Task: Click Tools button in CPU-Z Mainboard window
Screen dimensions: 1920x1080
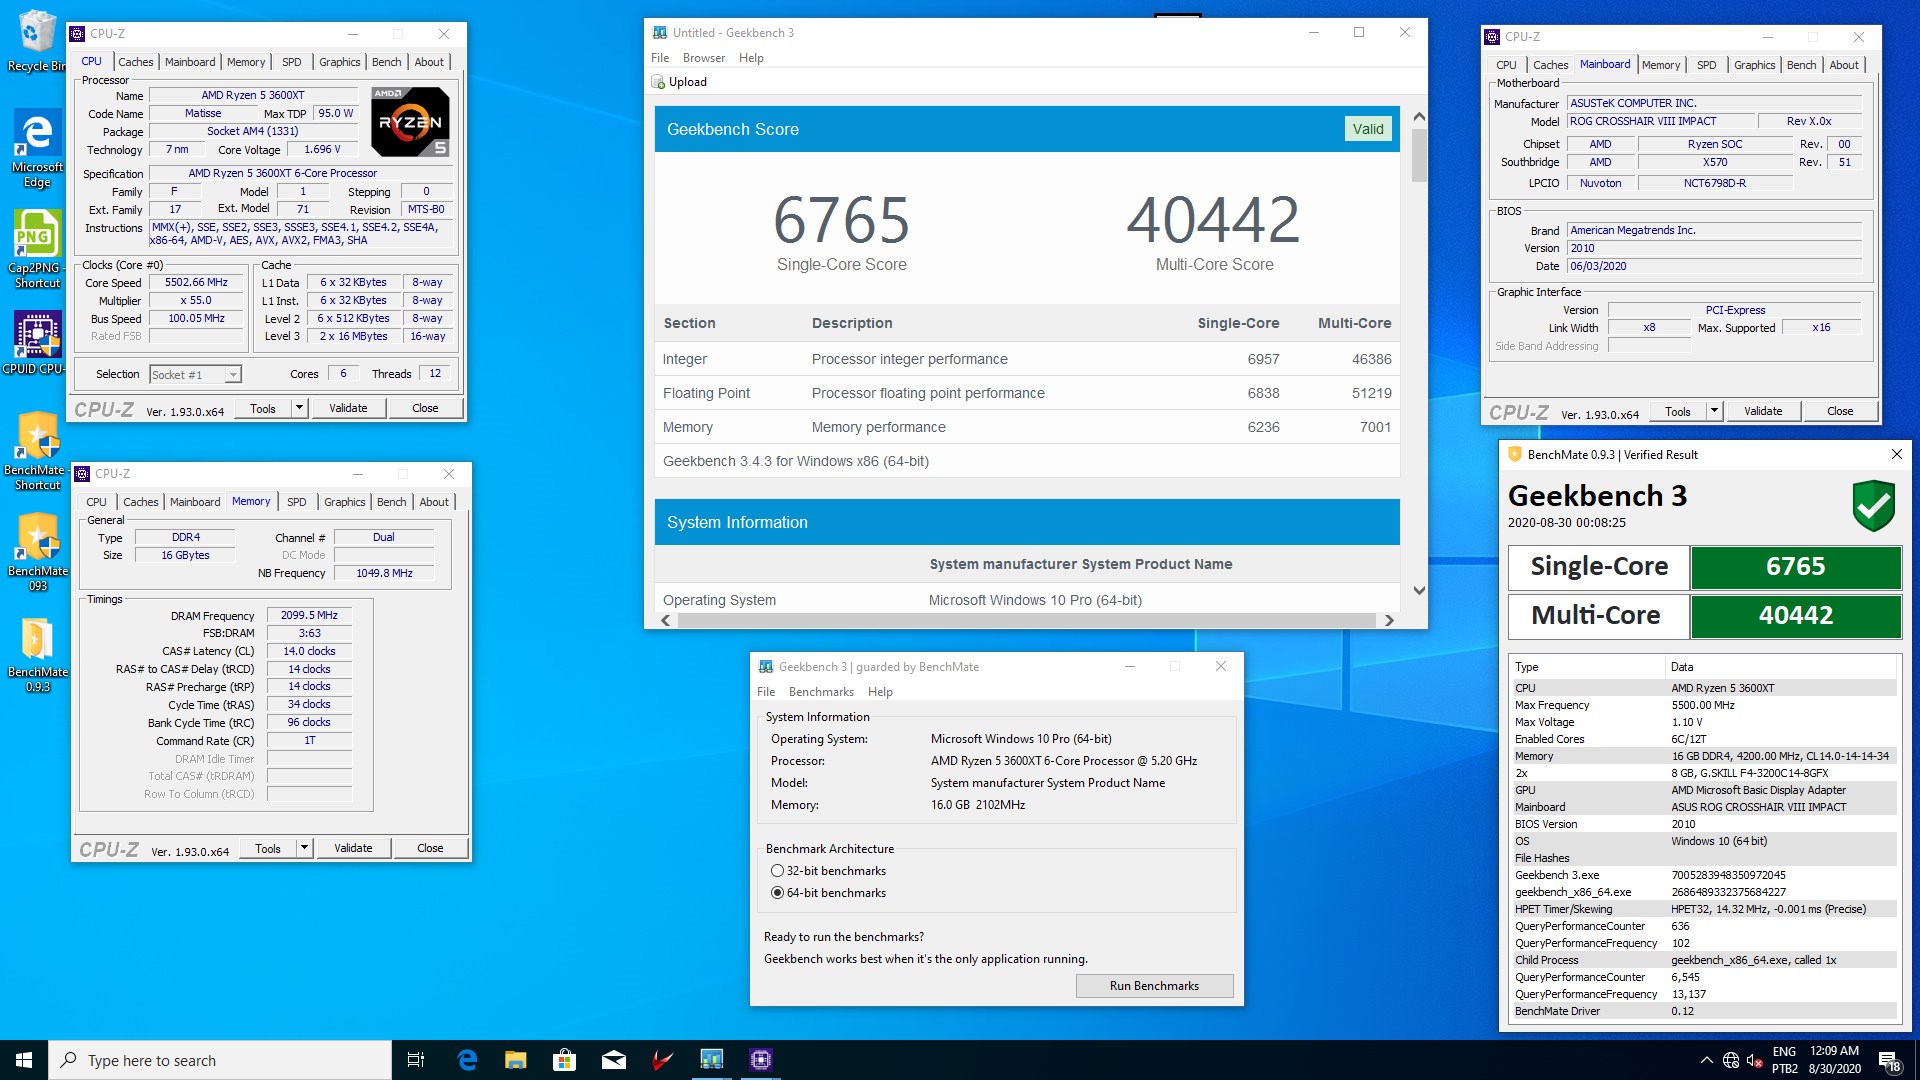Action: click(x=1678, y=411)
